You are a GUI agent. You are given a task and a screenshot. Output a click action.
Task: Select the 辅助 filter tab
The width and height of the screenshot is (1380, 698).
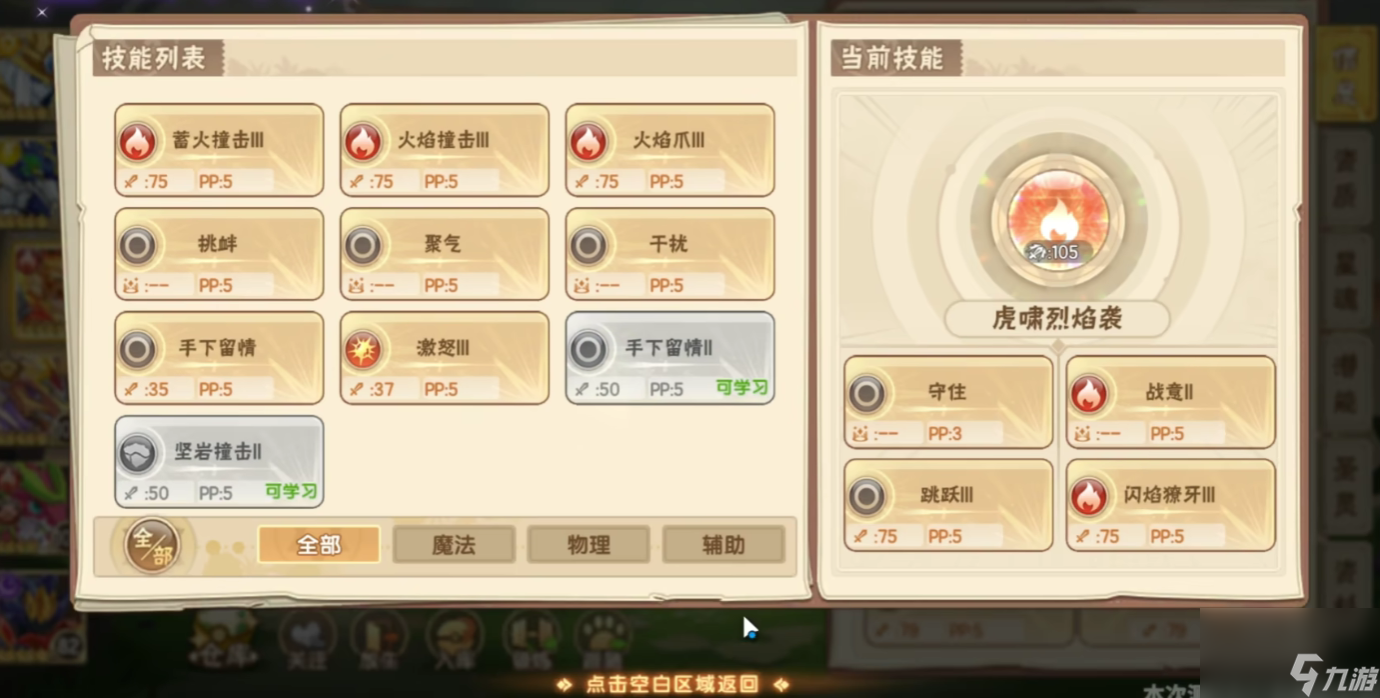click(724, 545)
